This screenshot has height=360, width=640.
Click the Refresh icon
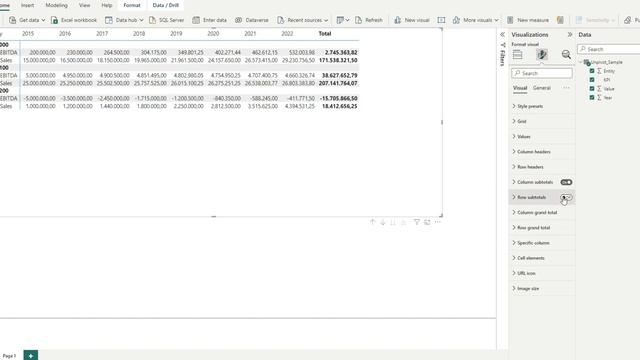coord(358,20)
